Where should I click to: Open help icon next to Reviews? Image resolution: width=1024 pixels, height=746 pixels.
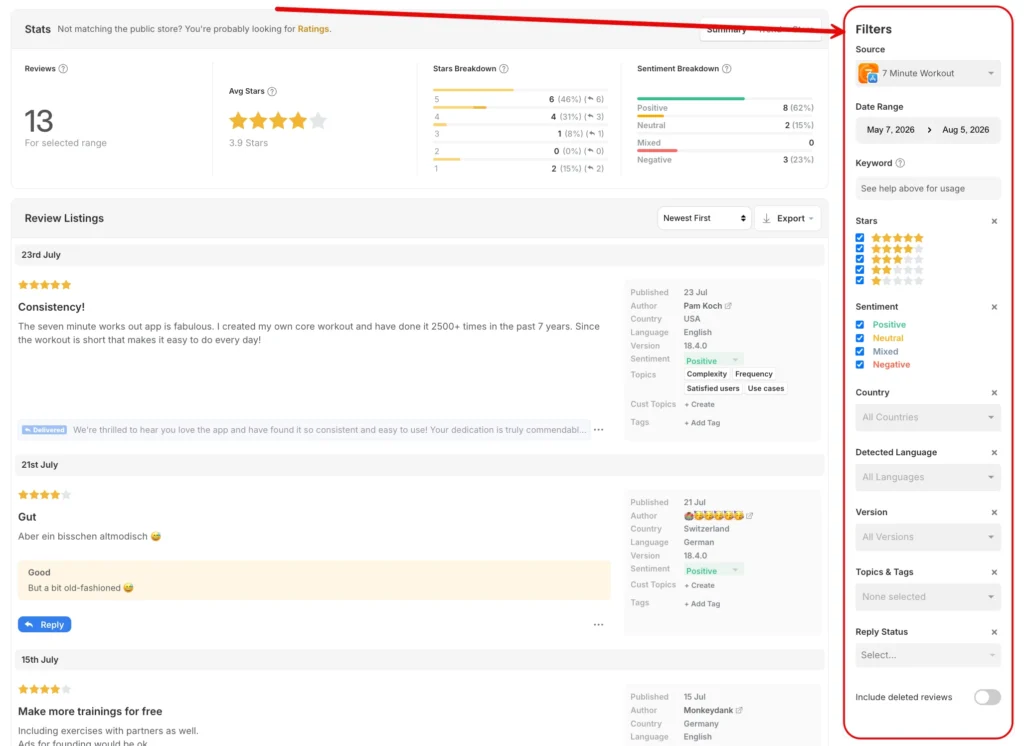tap(63, 69)
